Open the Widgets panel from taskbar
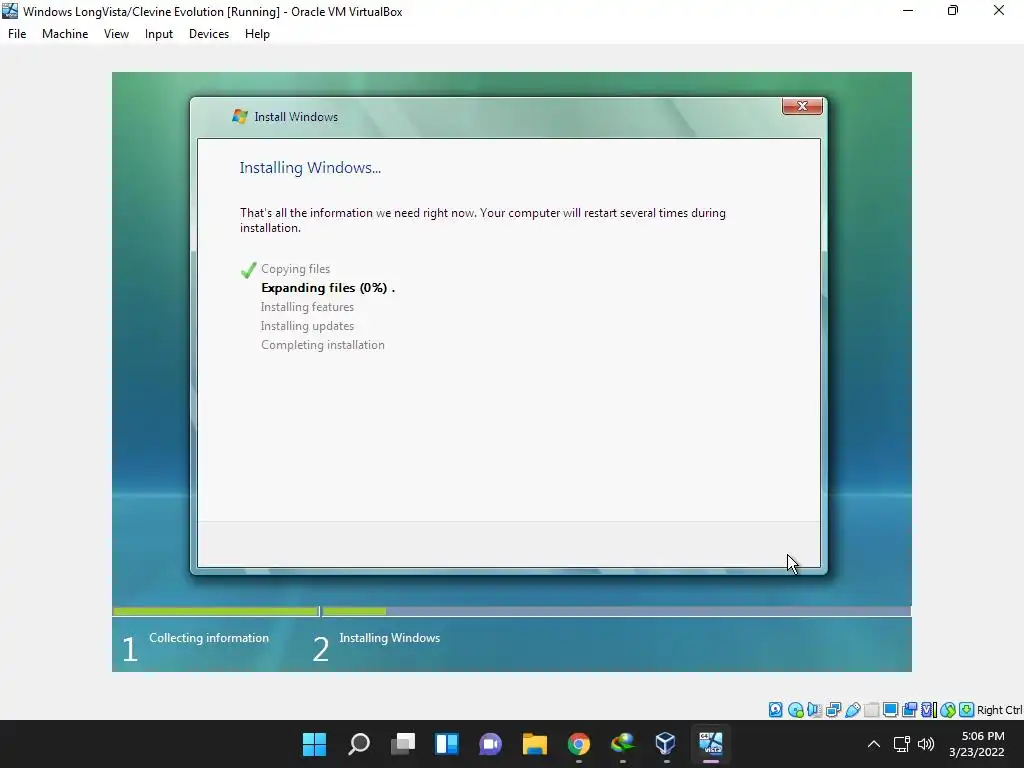Image resolution: width=1024 pixels, height=768 pixels. pyautogui.click(x=447, y=744)
